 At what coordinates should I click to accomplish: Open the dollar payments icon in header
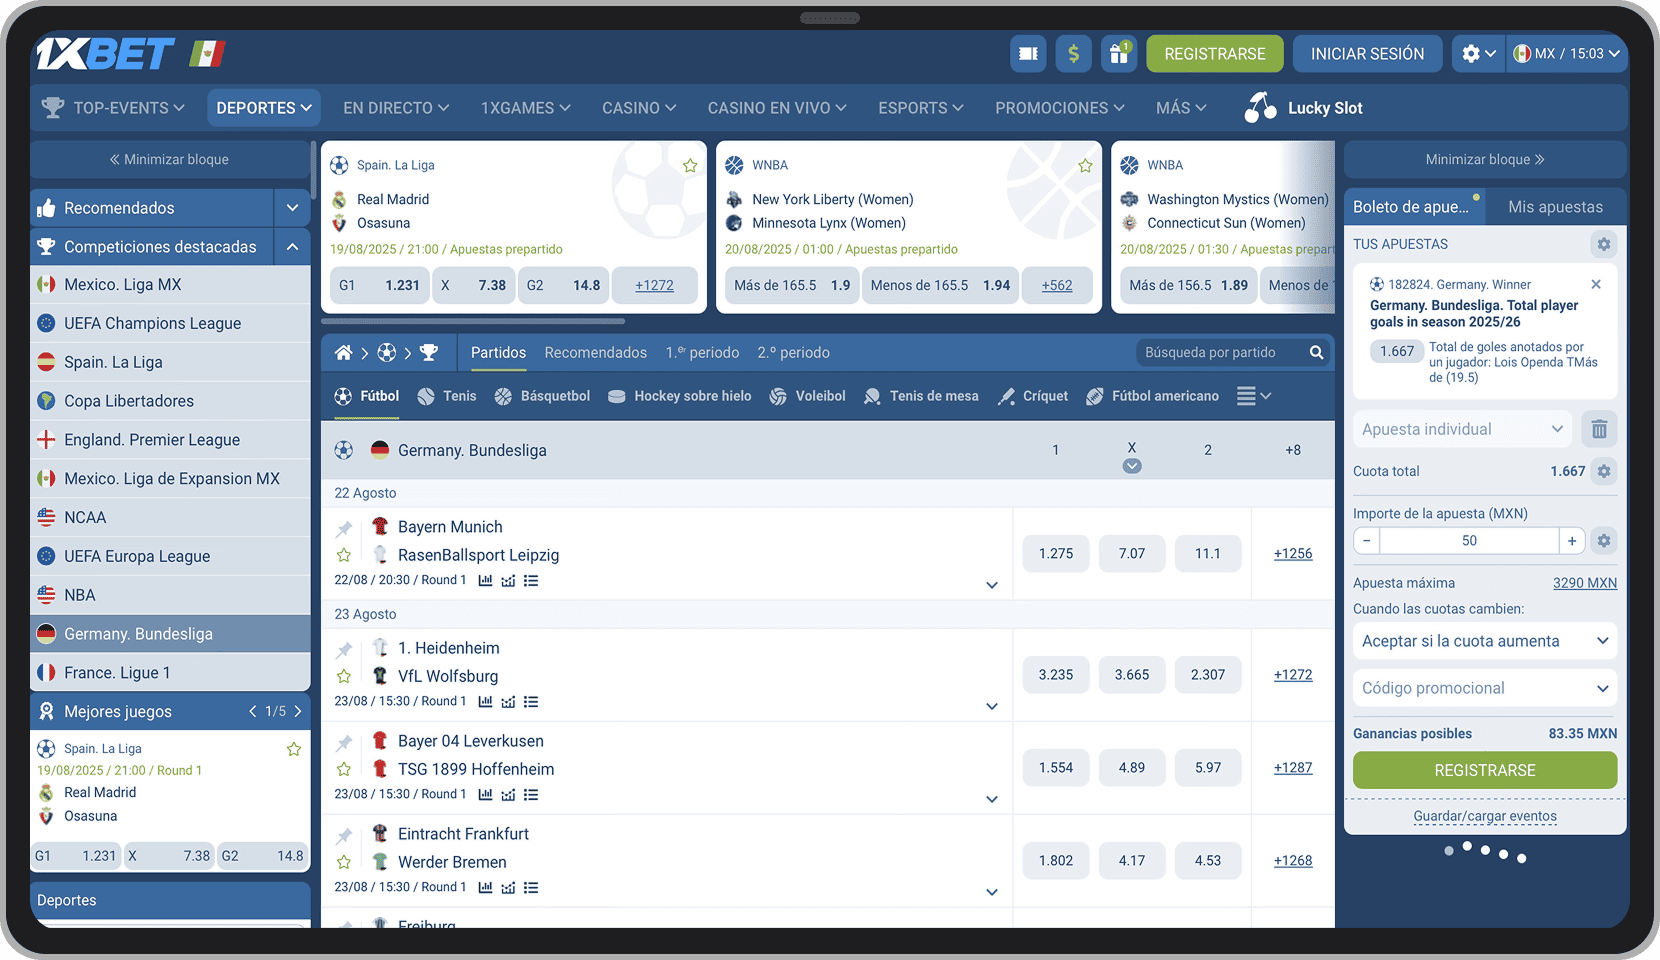(1073, 54)
